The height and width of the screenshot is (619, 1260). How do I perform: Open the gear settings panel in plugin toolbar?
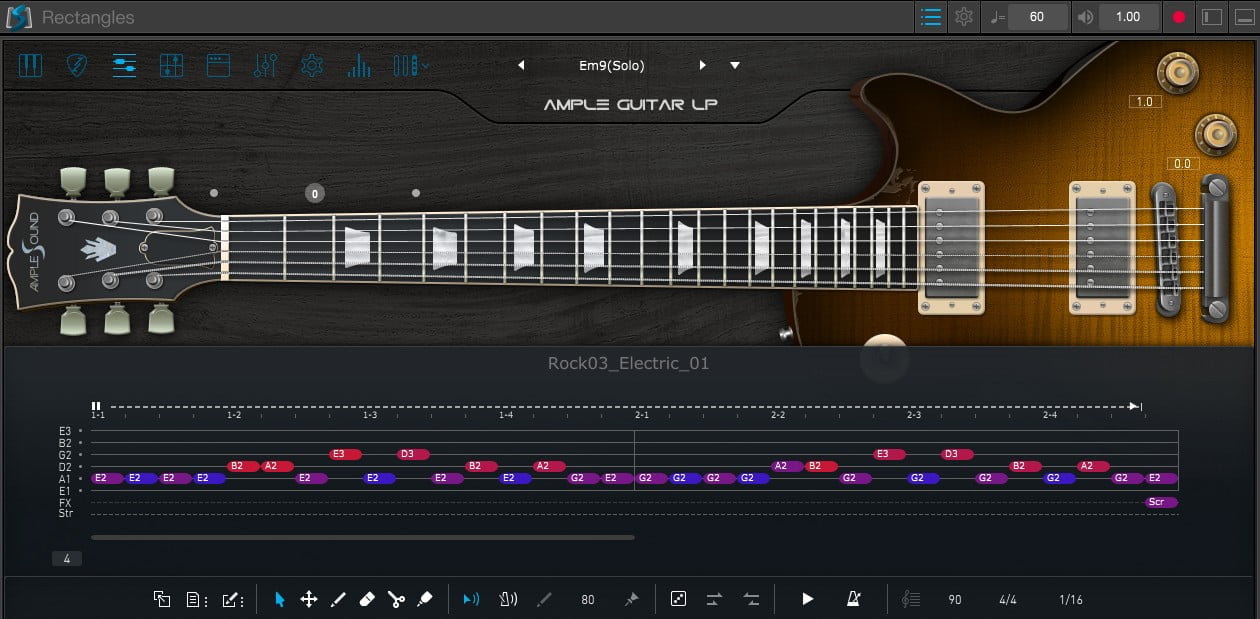click(x=312, y=66)
